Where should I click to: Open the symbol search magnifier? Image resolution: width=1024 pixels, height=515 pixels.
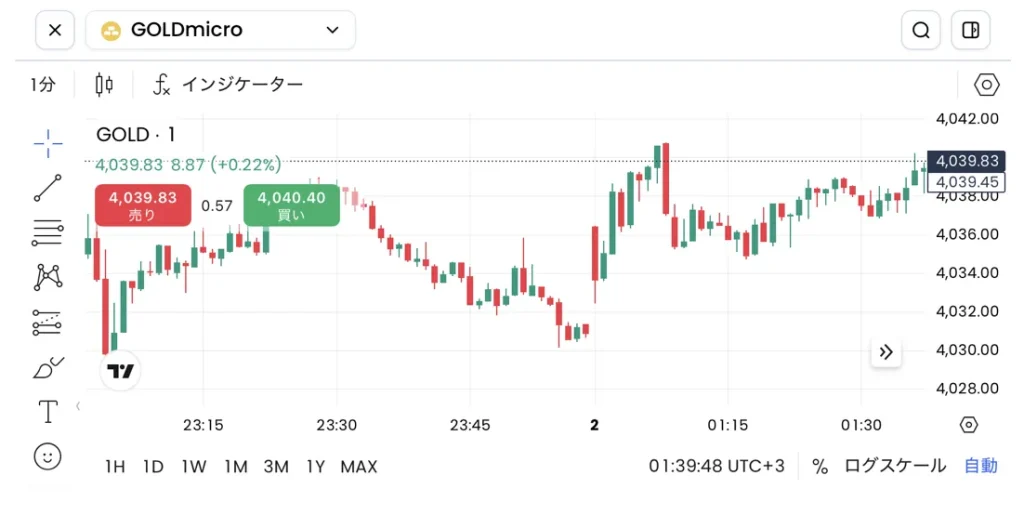[x=921, y=30]
